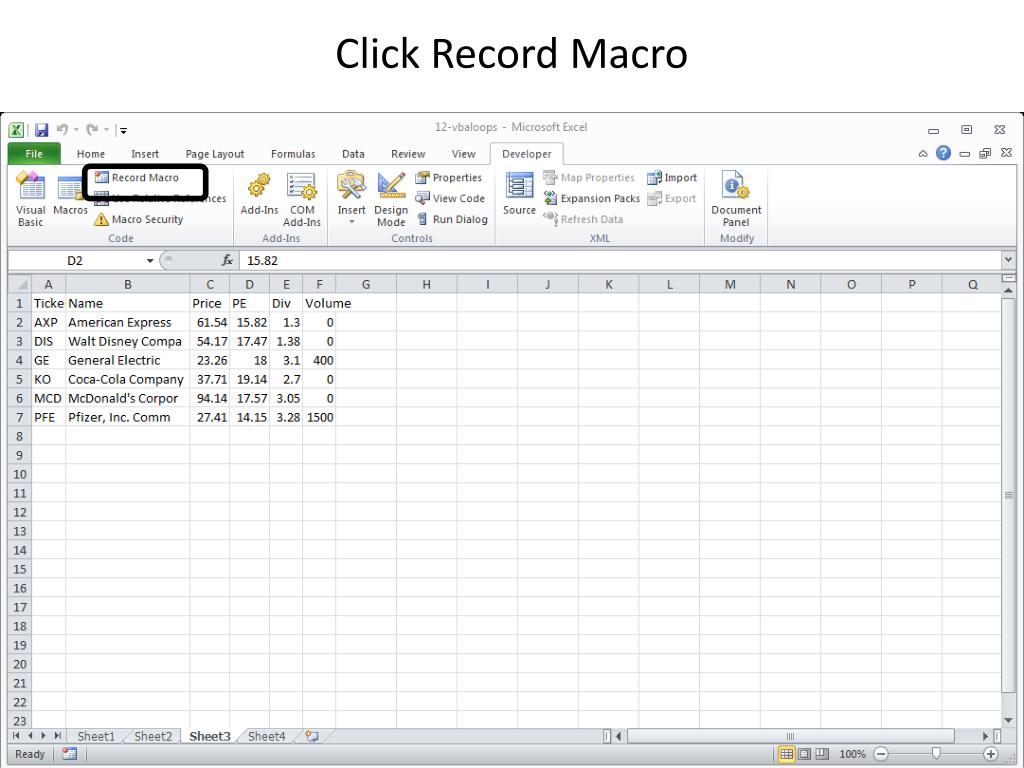
Task: Click View Code
Action: pyautogui.click(x=451, y=199)
